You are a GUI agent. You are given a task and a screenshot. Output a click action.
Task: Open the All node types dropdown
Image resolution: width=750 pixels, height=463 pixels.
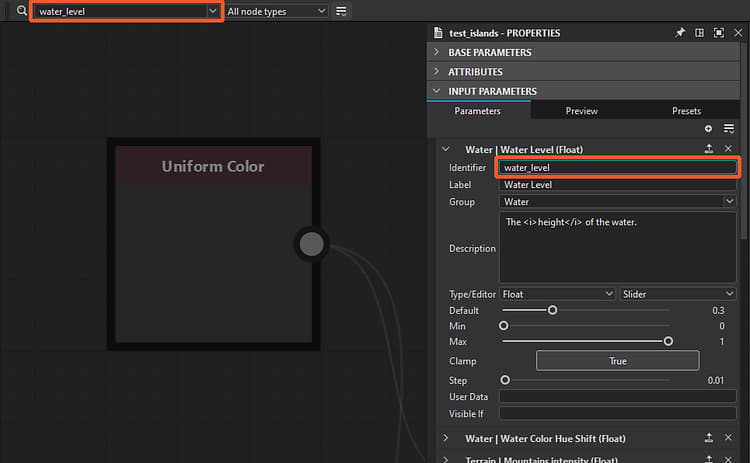[x=276, y=11]
